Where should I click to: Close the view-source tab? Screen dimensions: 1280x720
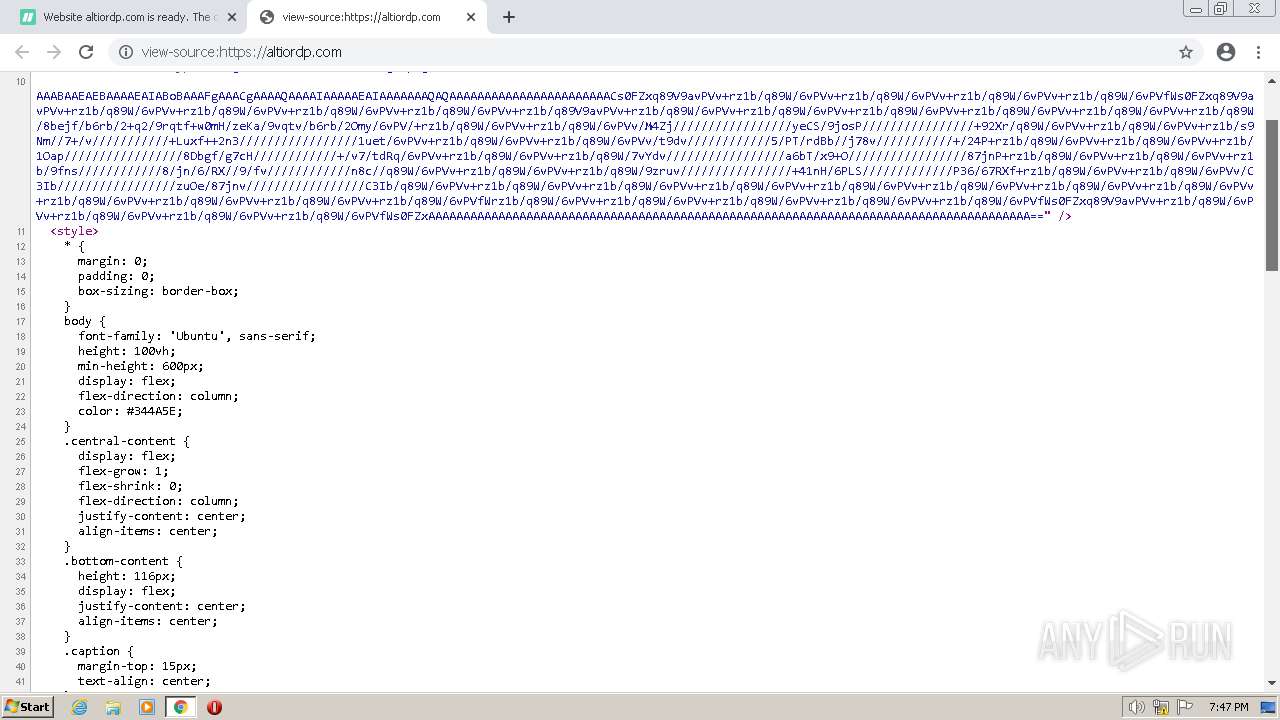471,17
